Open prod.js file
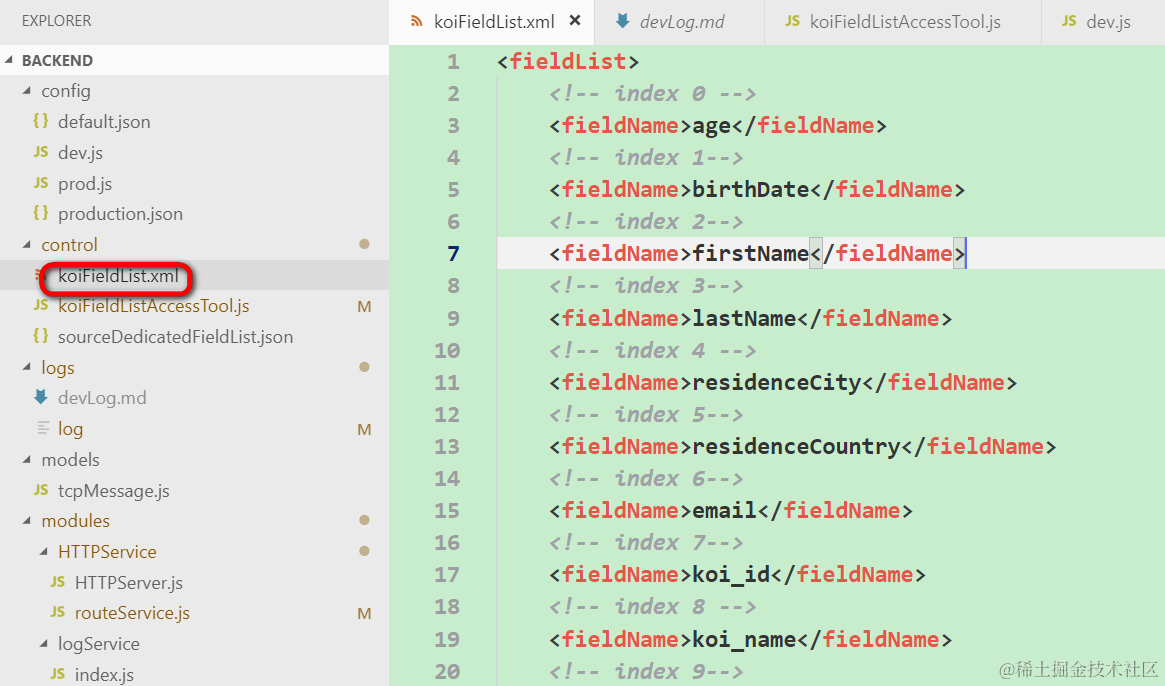Screen dimensions: 1165x686 pos(85,184)
